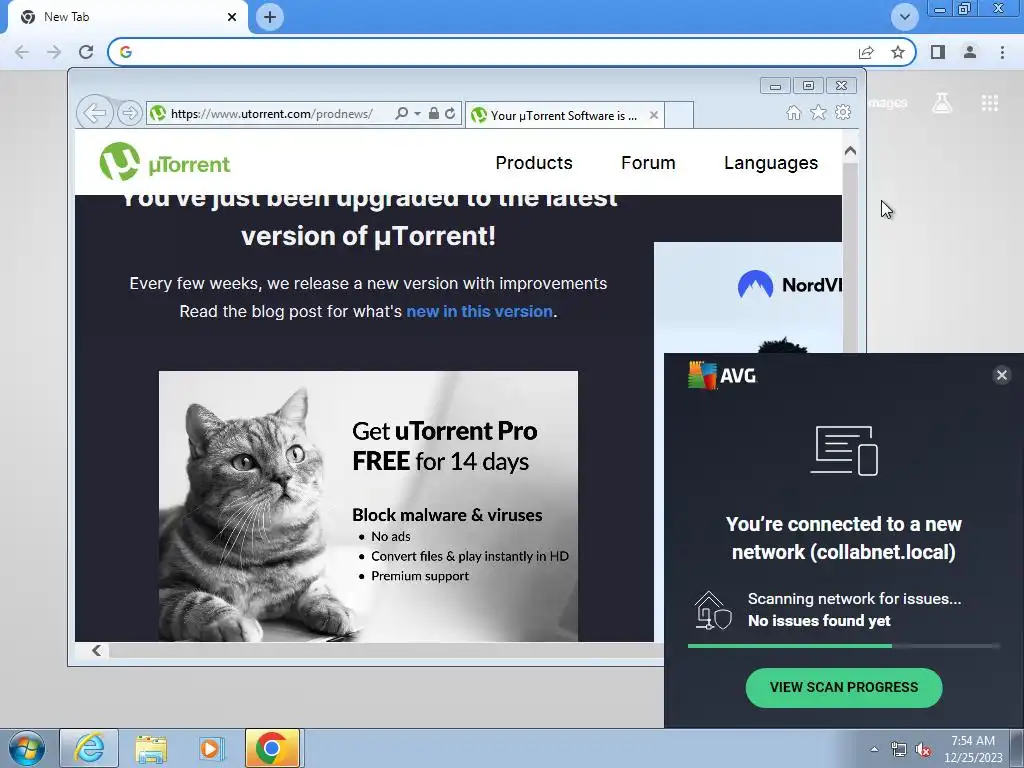Click Internet Explorer forward button

(129, 113)
